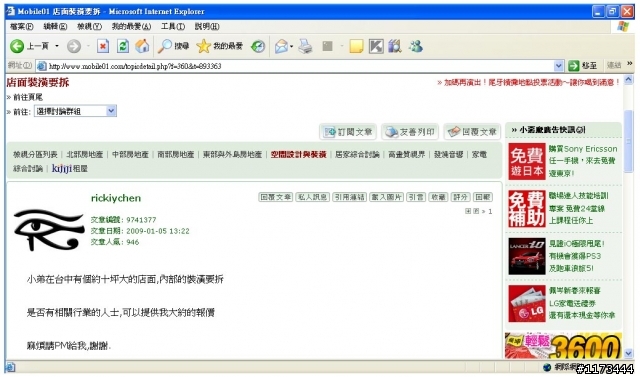640x377 pixels.
Task: Open Back button history dropdown arrow
Action: [57, 46]
